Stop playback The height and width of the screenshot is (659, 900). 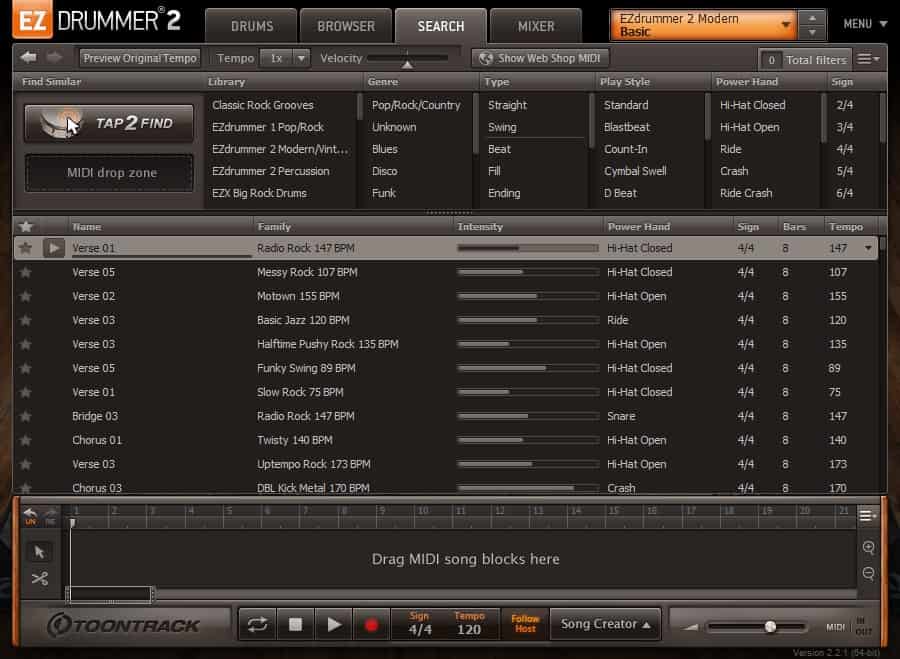[x=295, y=624]
